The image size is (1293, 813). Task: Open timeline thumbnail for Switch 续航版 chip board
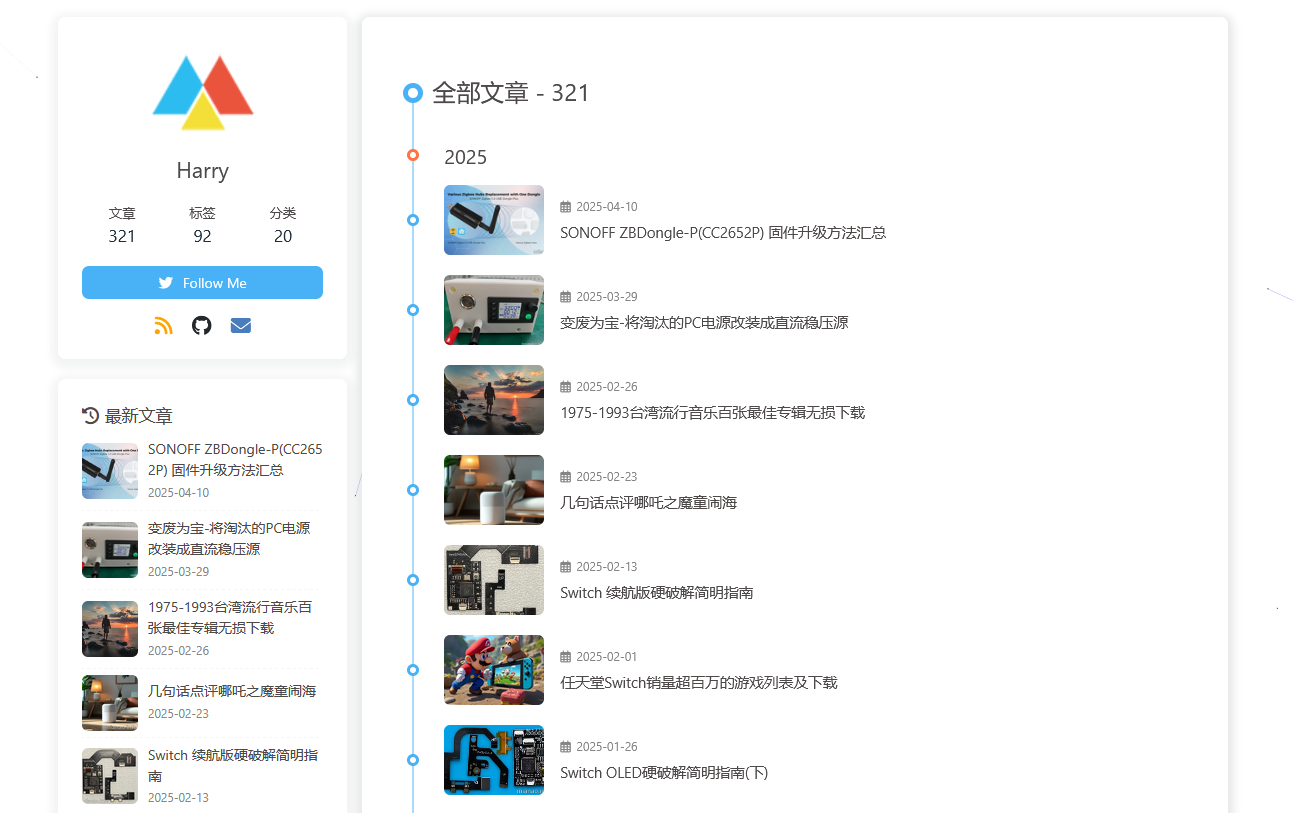tap(494, 580)
